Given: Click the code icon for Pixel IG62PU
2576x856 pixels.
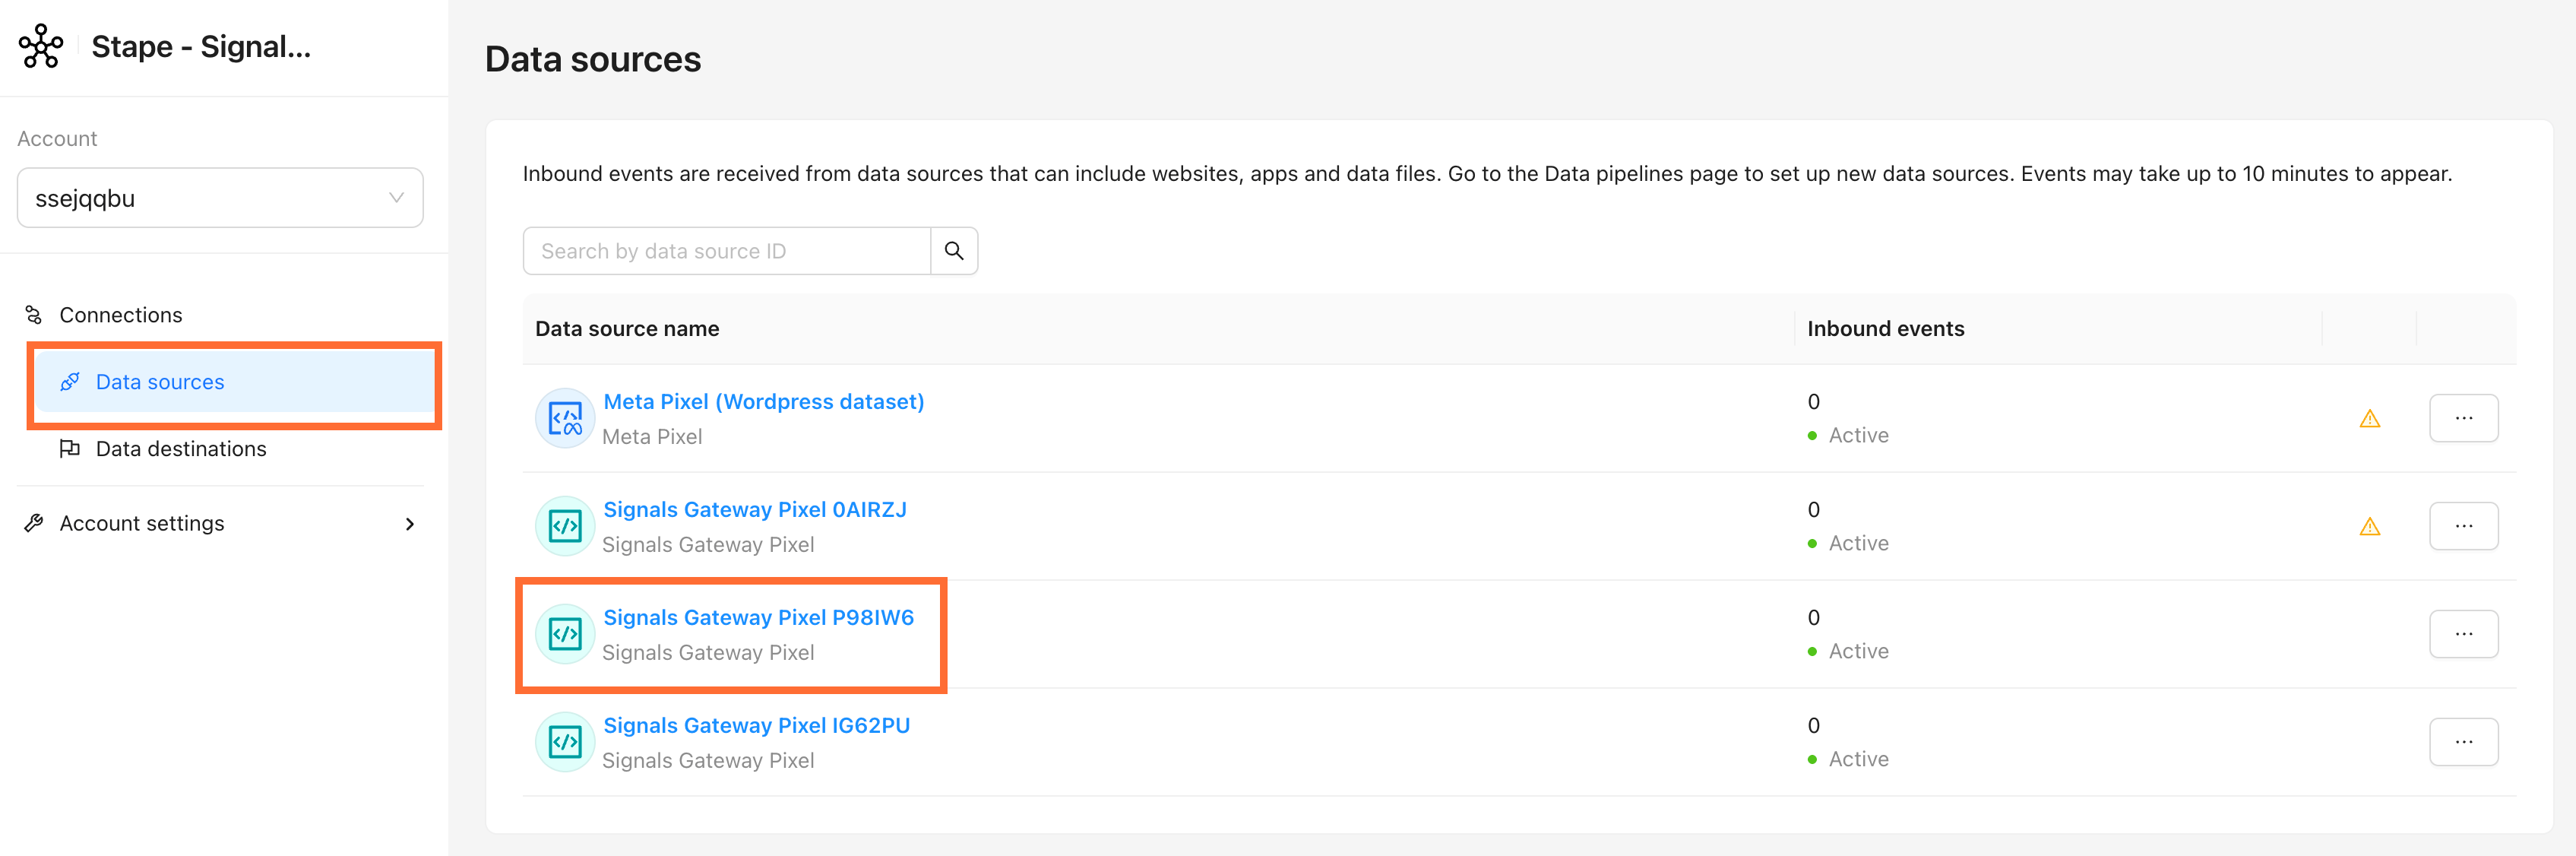Looking at the screenshot, I should click(x=565, y=742).
